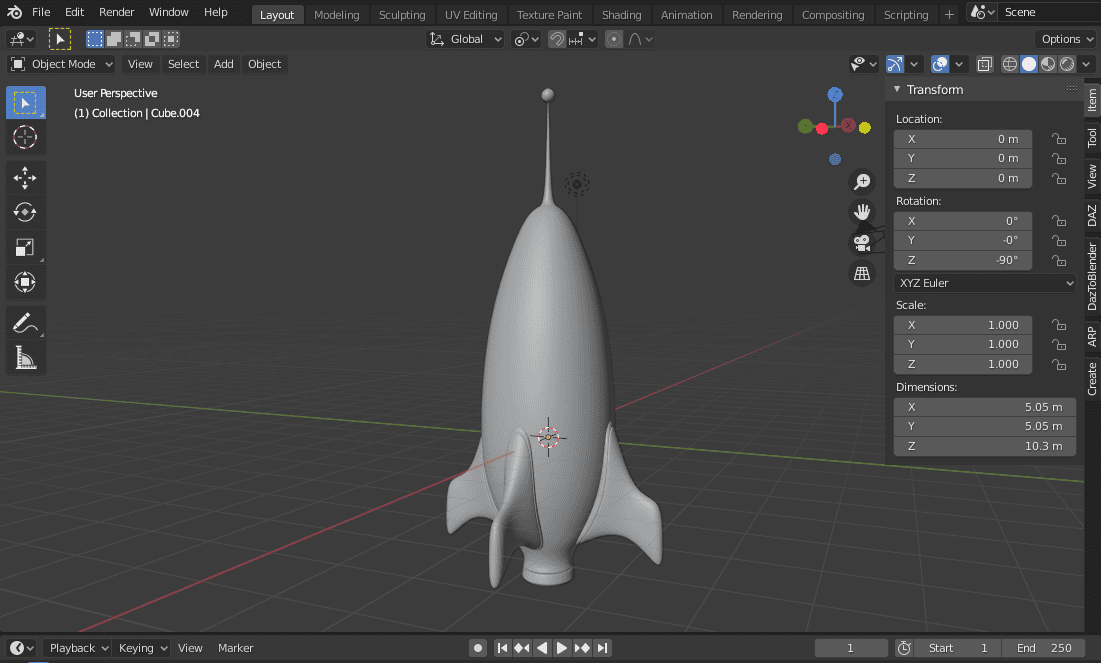Select the Rotate tool
The height and width of the screenshot is (663, 1101).
tap(25, 212)
